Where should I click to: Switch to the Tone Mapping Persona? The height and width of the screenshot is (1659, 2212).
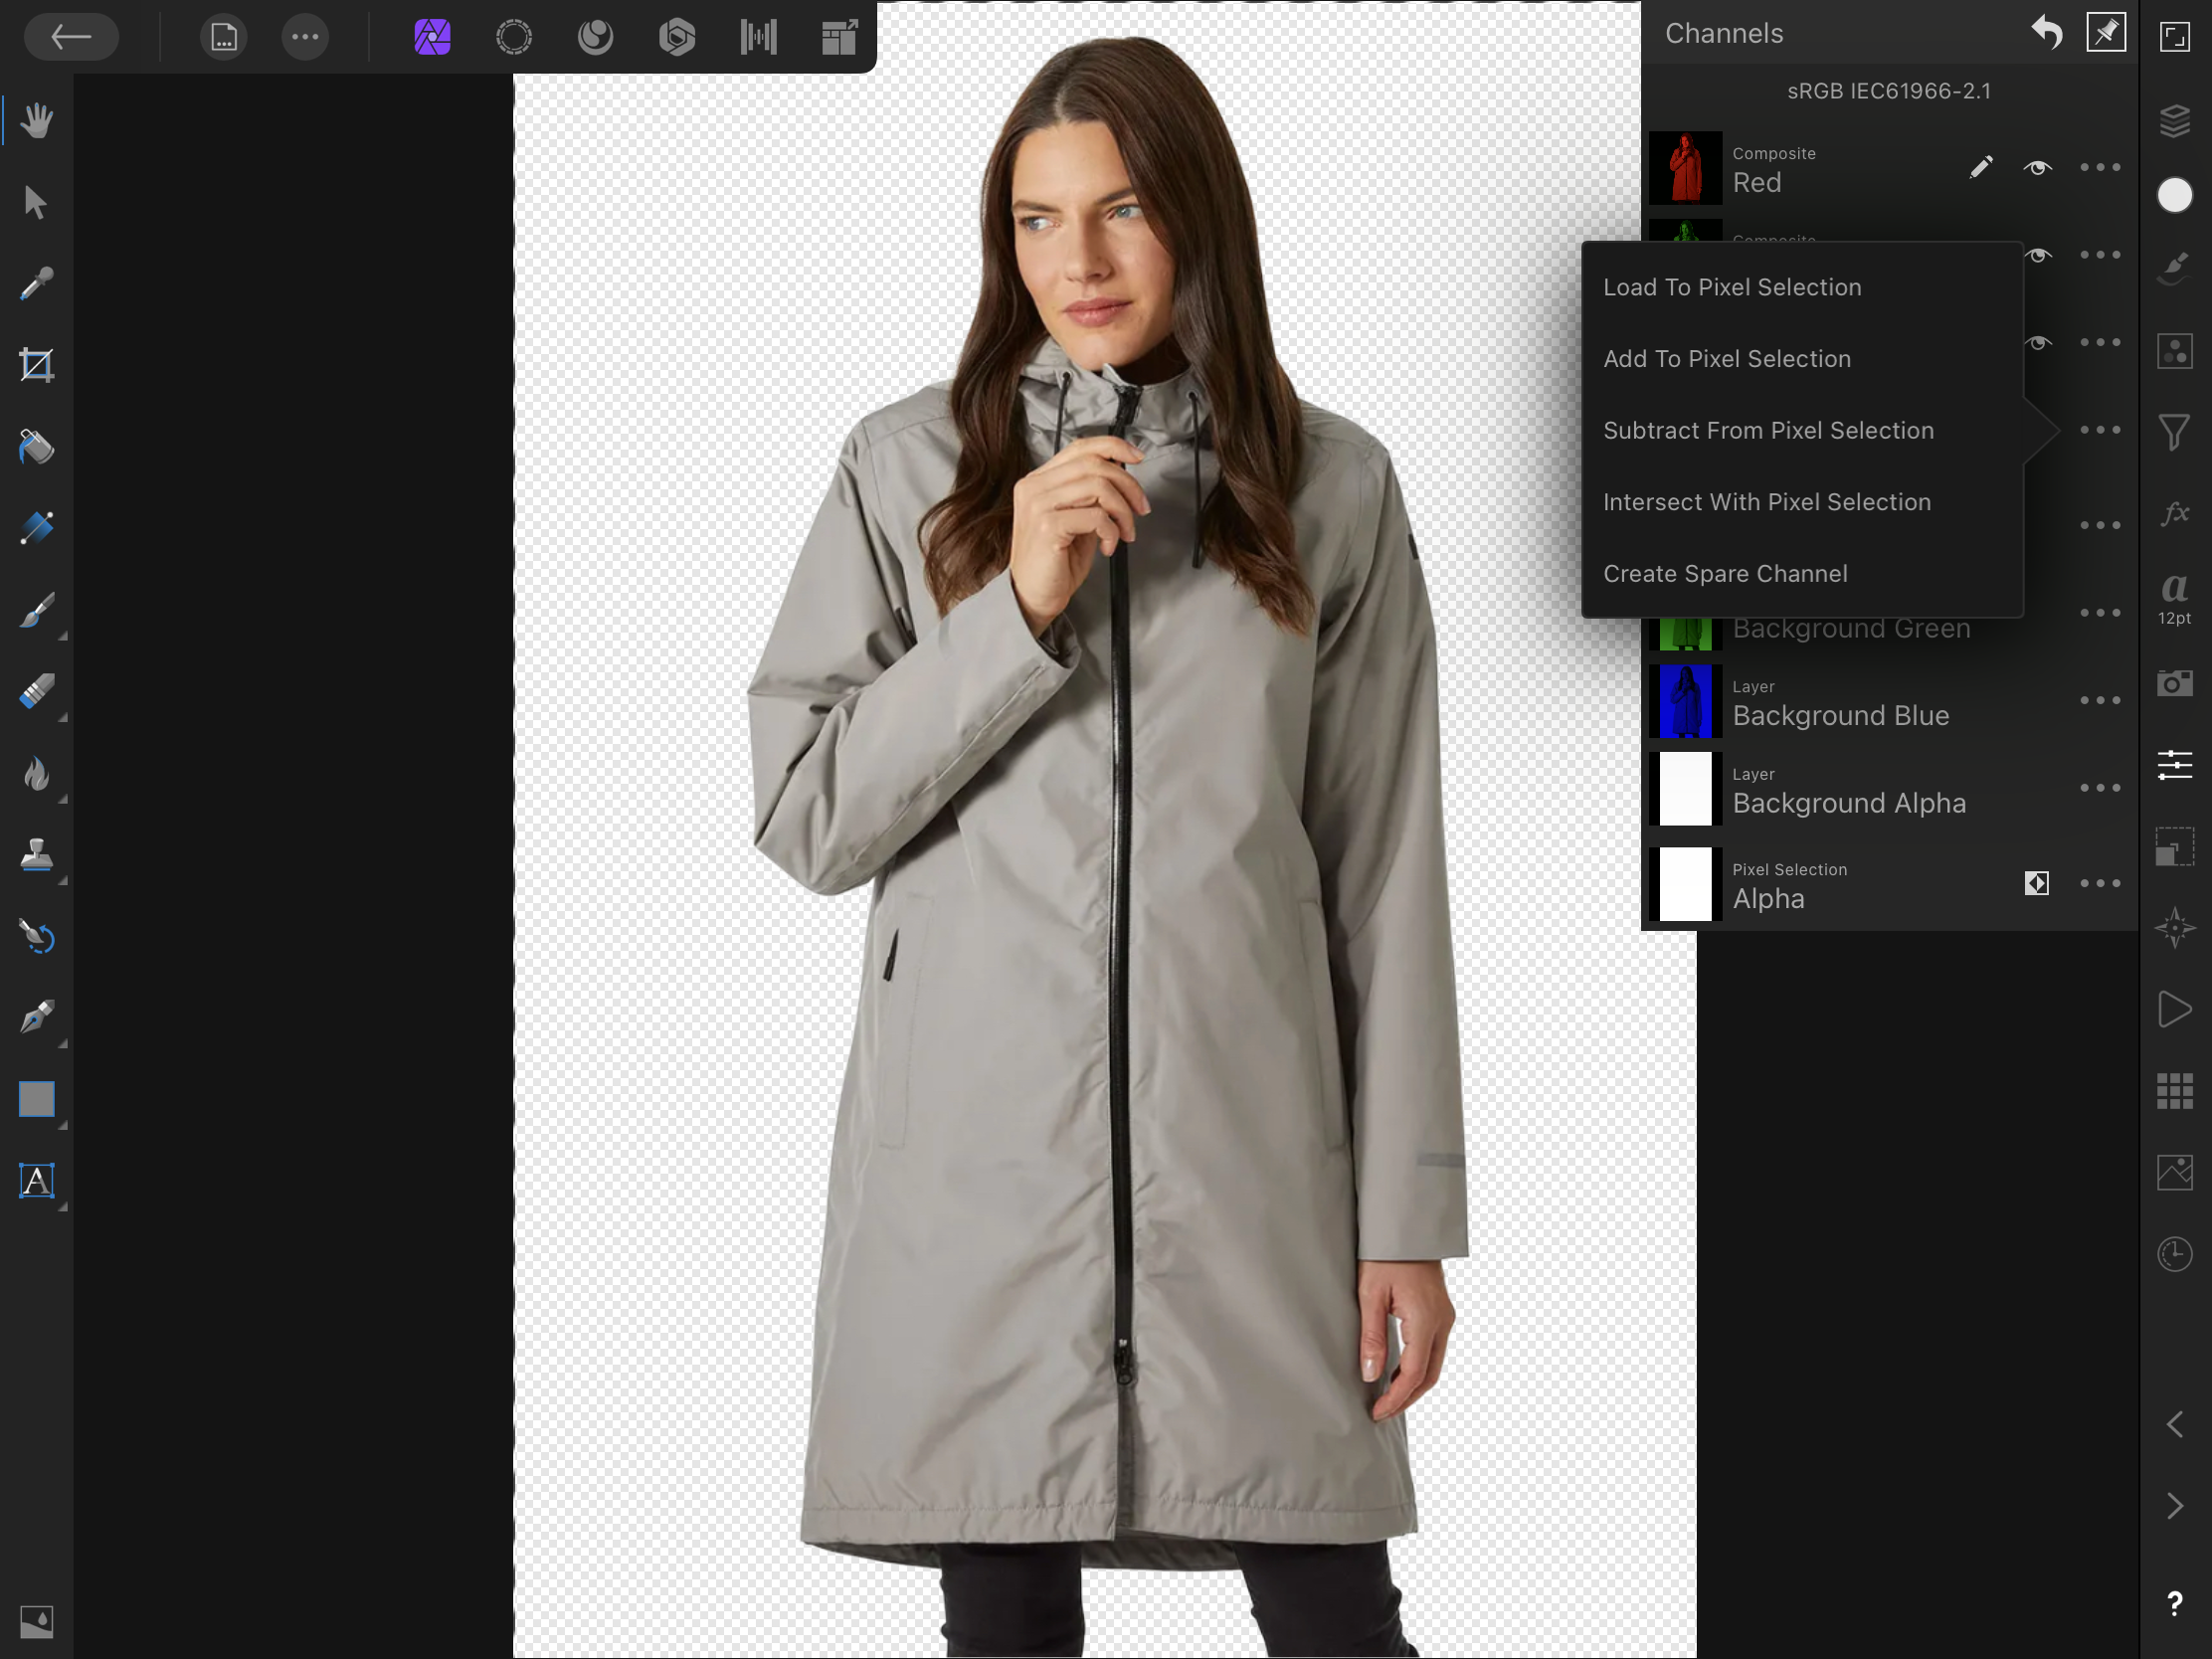759,37
